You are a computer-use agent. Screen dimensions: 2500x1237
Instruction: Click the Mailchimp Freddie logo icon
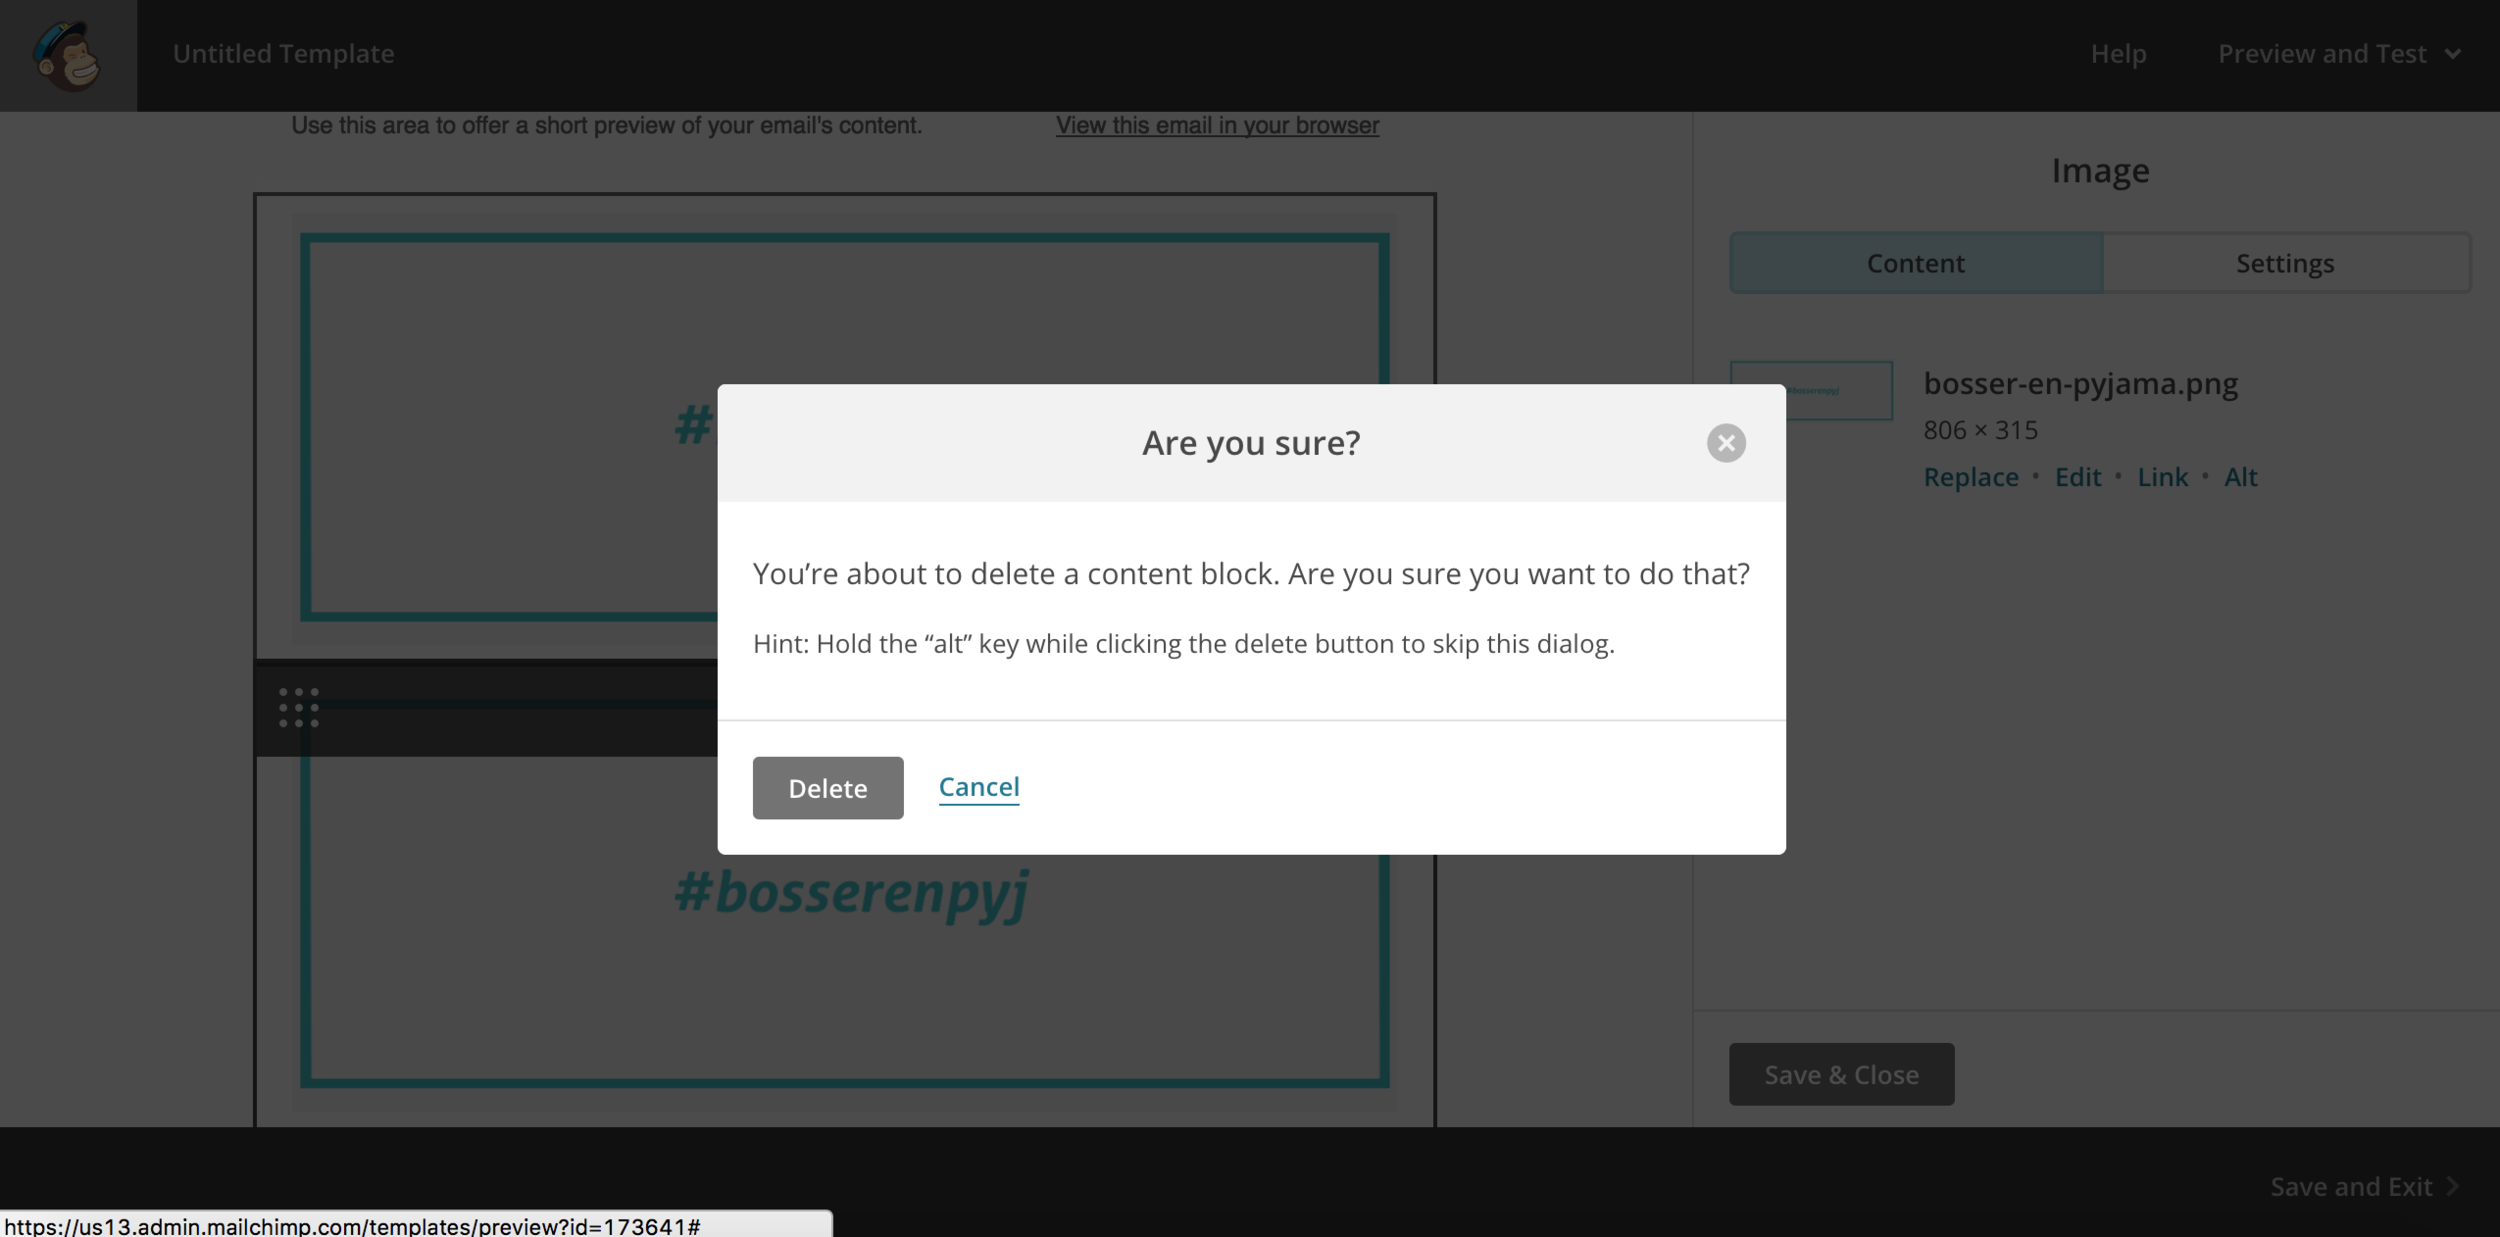[68, 55]
